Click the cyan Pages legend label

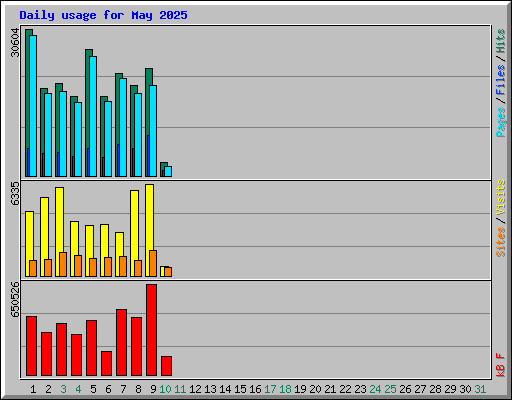coord(500,122)
